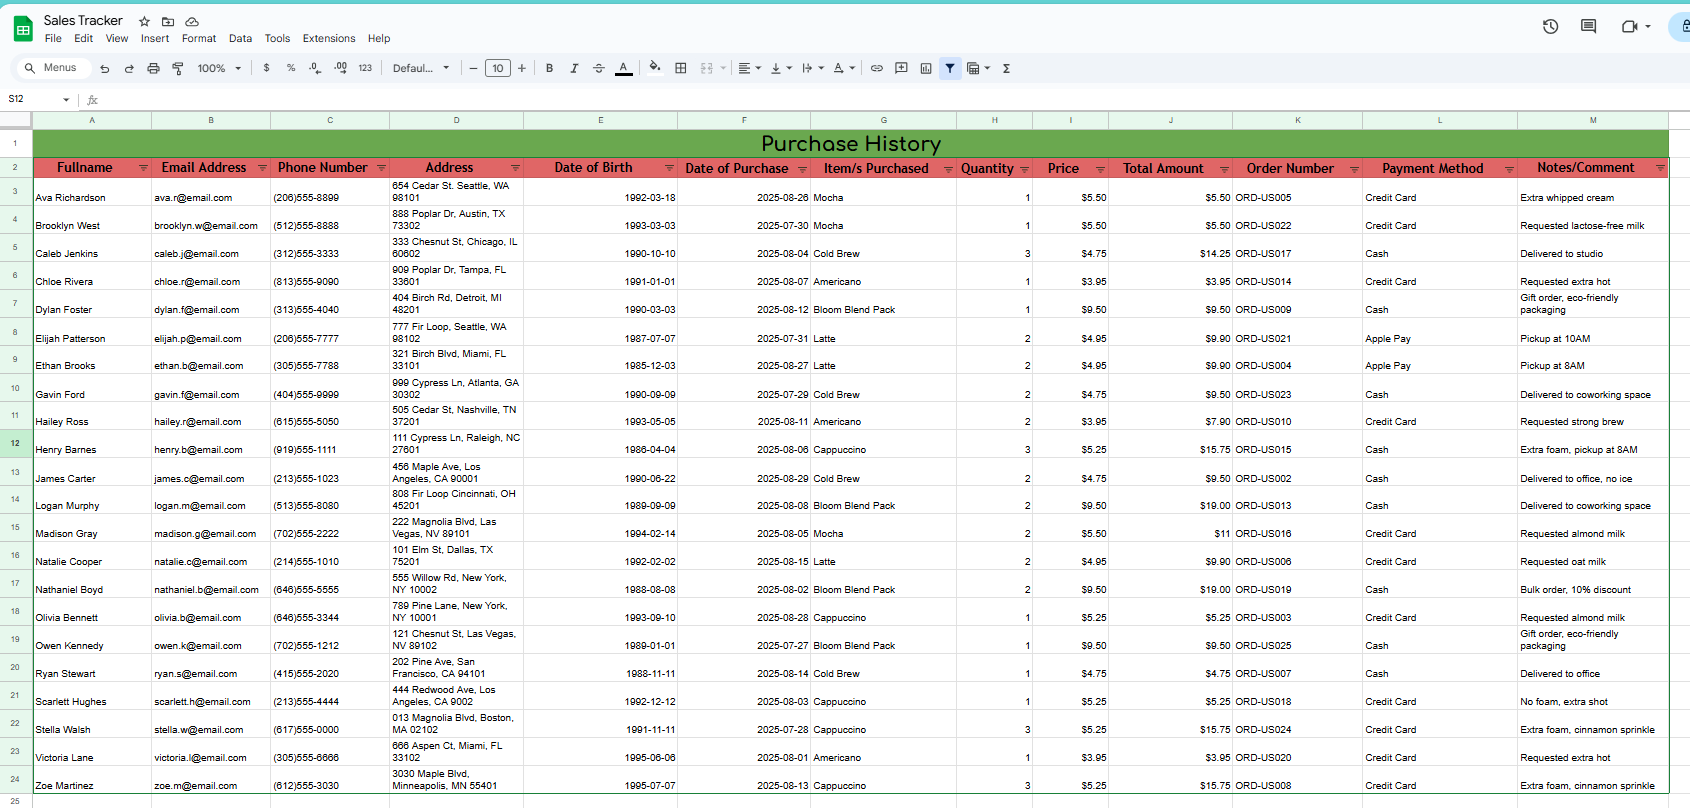This screenshot has height=808, width=1690.
Task: Open filter for Phone Number column
Action: click(x=381, y=168)
